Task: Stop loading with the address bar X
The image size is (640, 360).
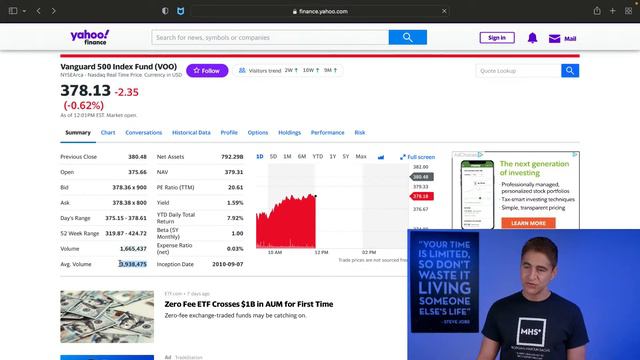Action: click(x=444, y=11)
